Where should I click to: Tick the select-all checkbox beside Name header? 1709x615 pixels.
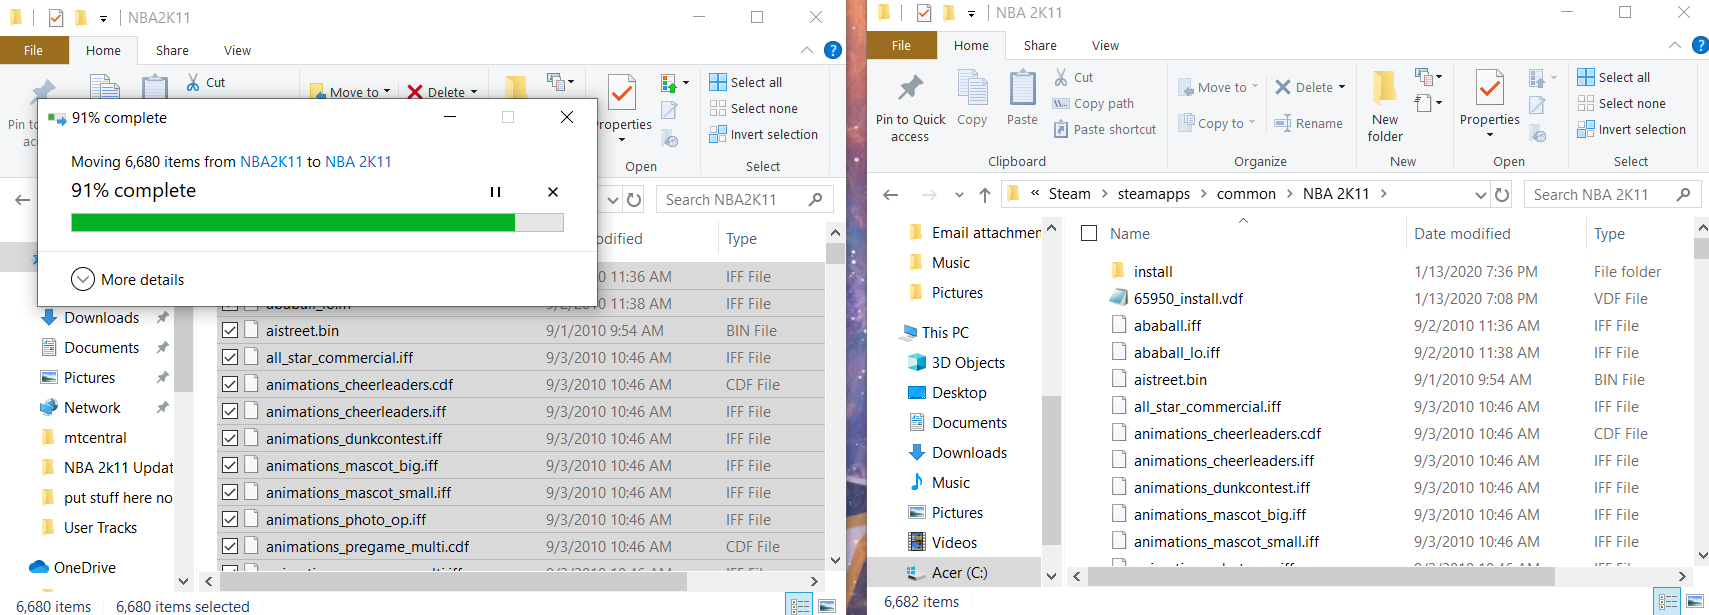(1090, 233)
